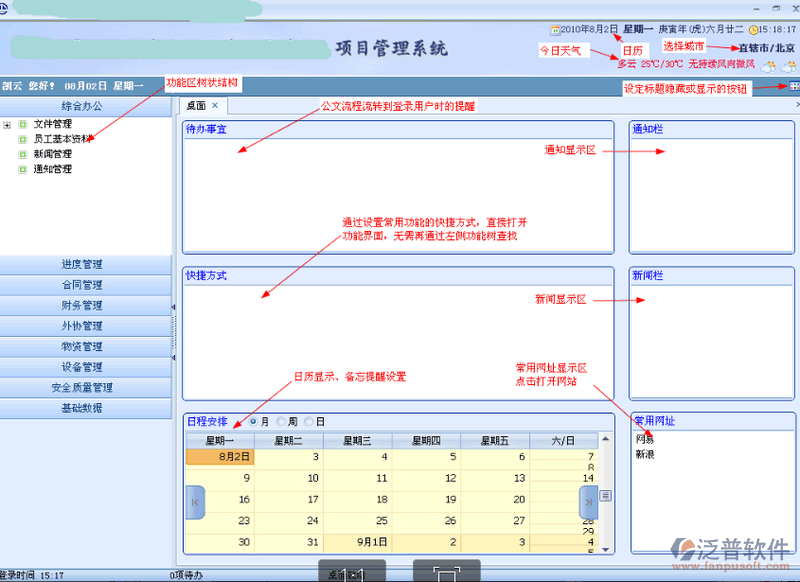Select the 日 (day) view radio button
800x582 pixels.
click(308, 422)
